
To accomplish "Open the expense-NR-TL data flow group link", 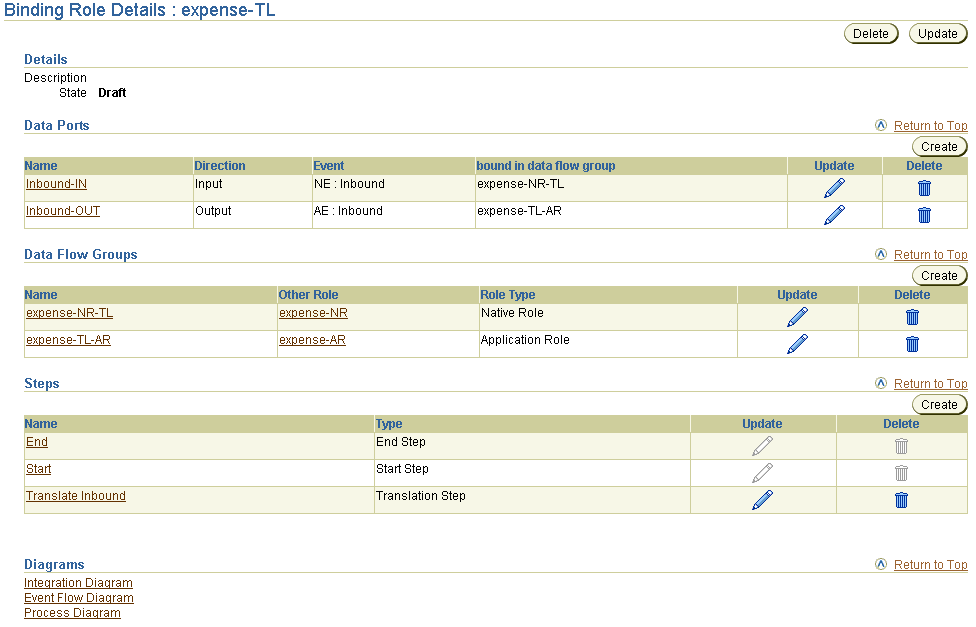I will 69,313.
